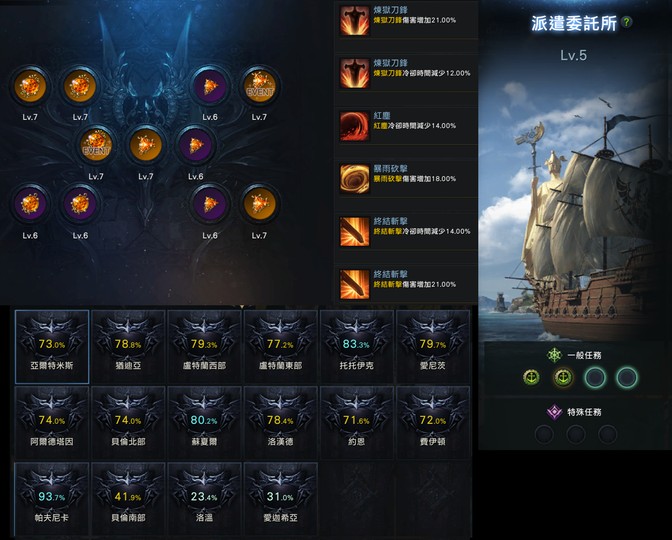This screenshot has height=540, width=672.
Task: Open the help icon beside 派遣委託所
Action: coord(627,22)
